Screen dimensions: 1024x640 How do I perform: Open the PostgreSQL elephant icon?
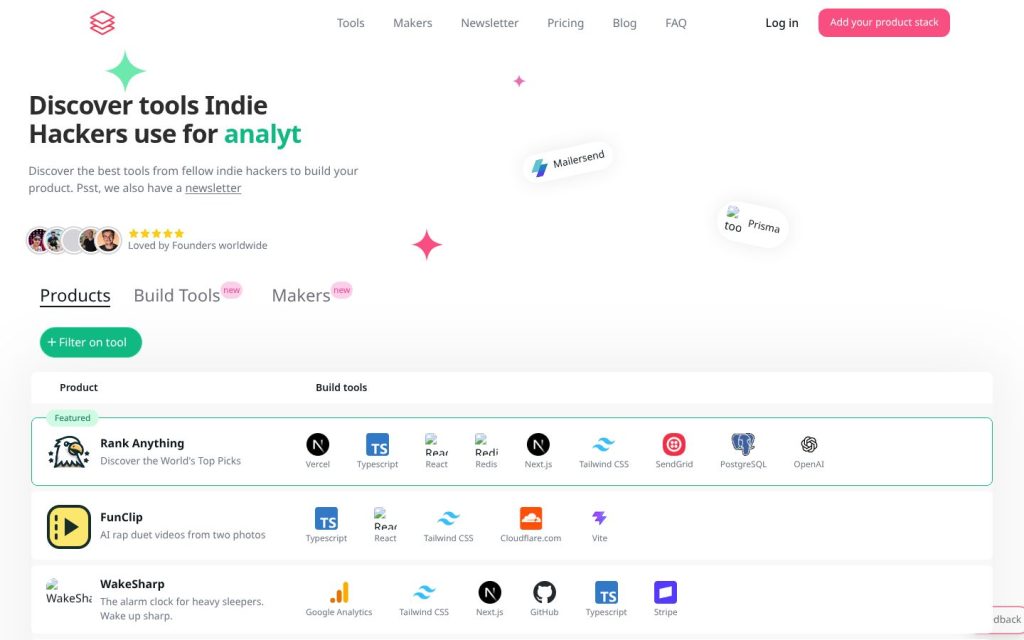click(x=743, y=445)
